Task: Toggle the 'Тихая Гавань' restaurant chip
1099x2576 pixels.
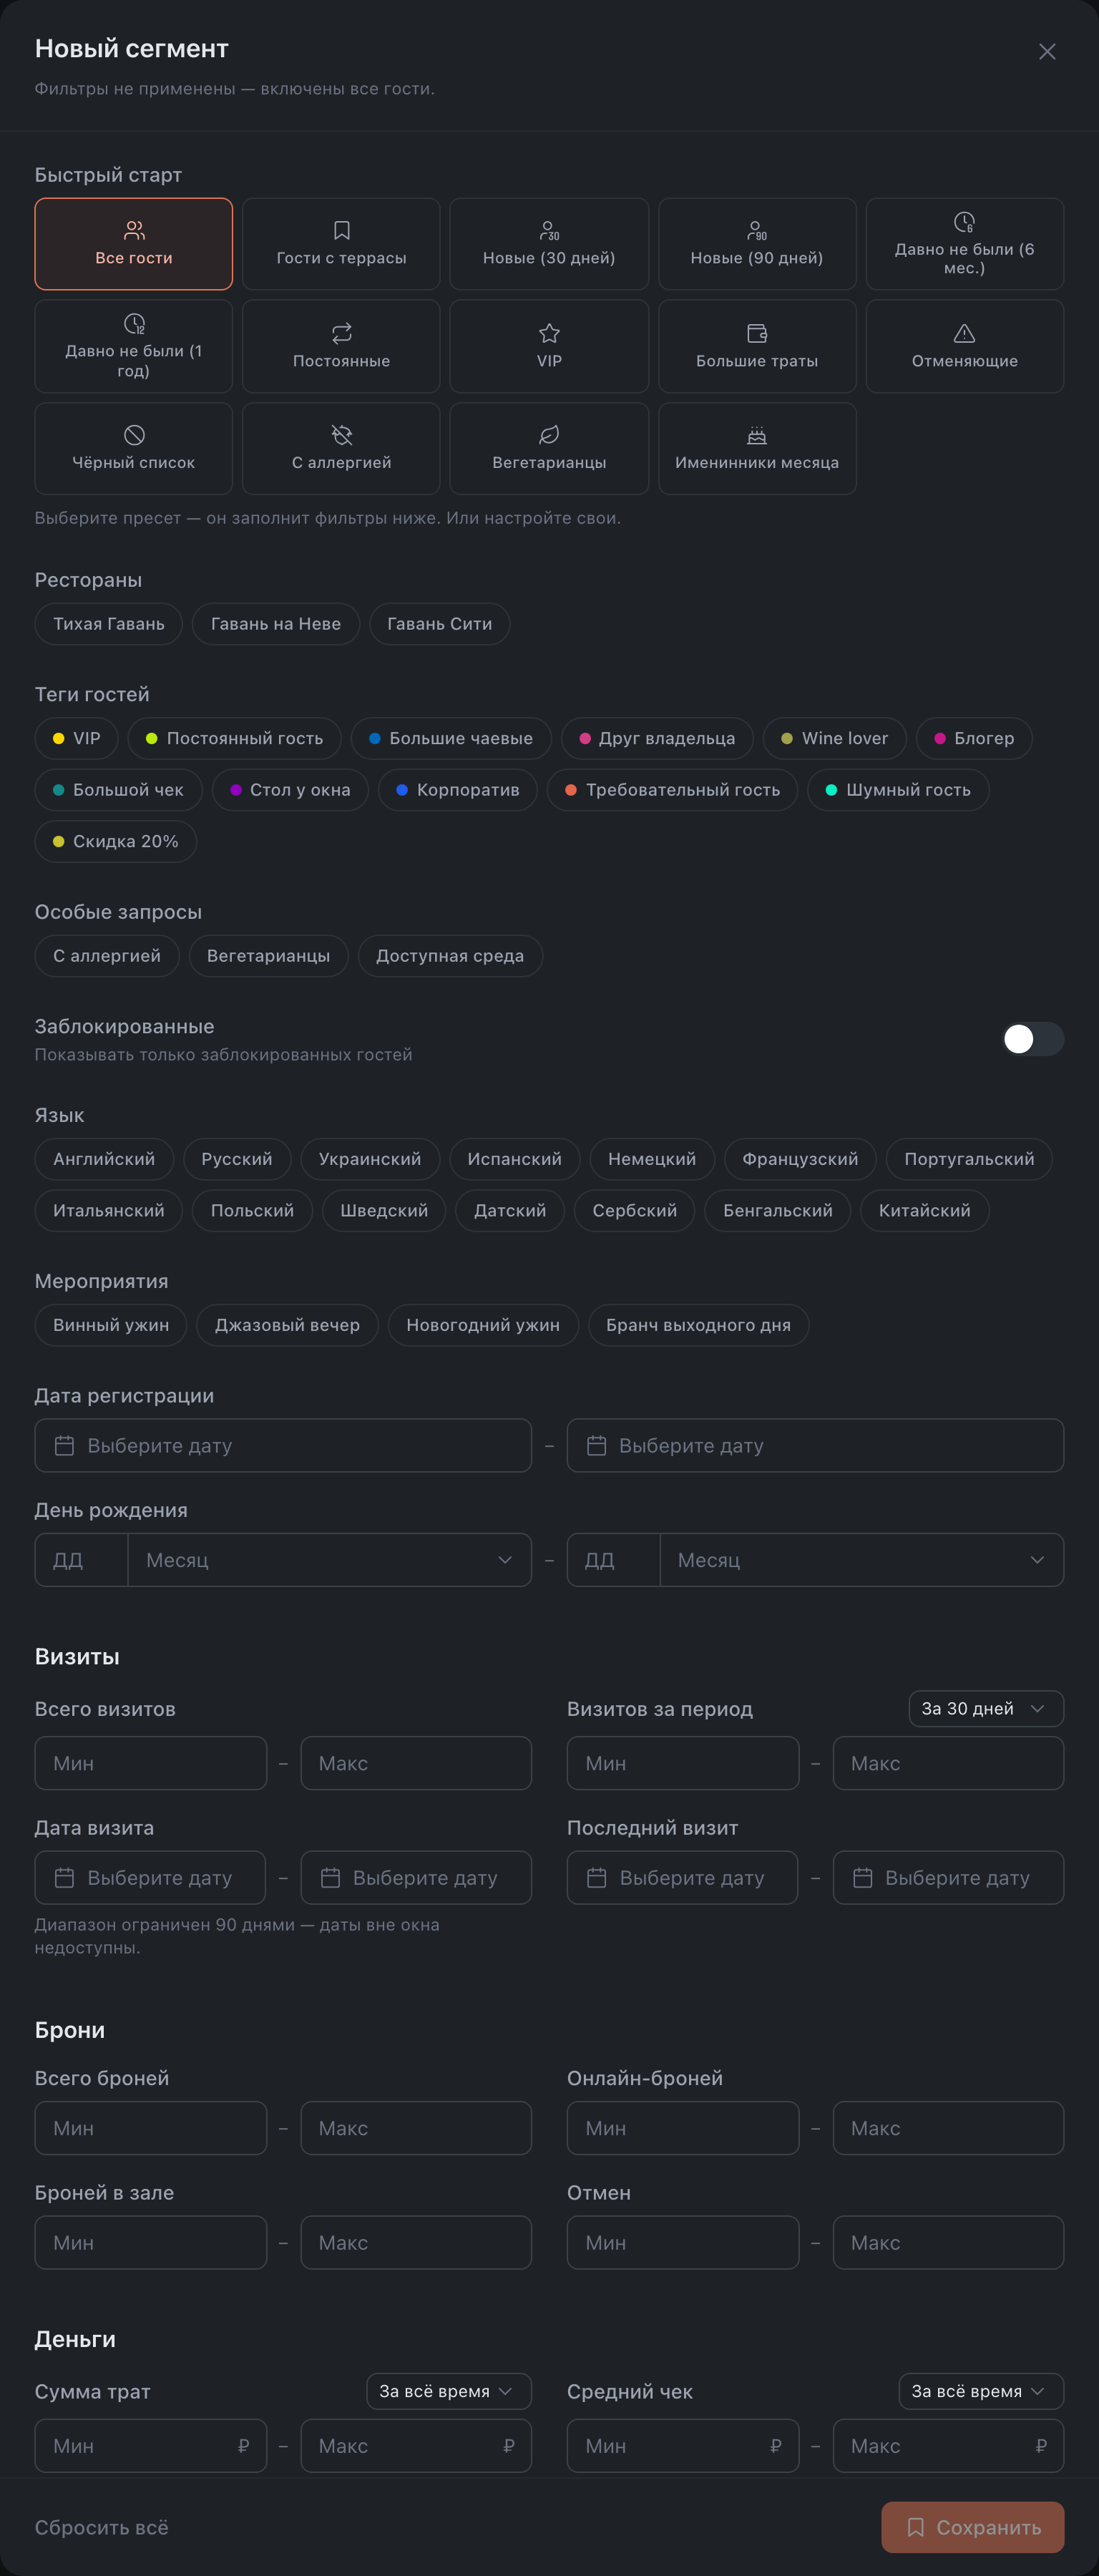Action: [x=109, y=624]
